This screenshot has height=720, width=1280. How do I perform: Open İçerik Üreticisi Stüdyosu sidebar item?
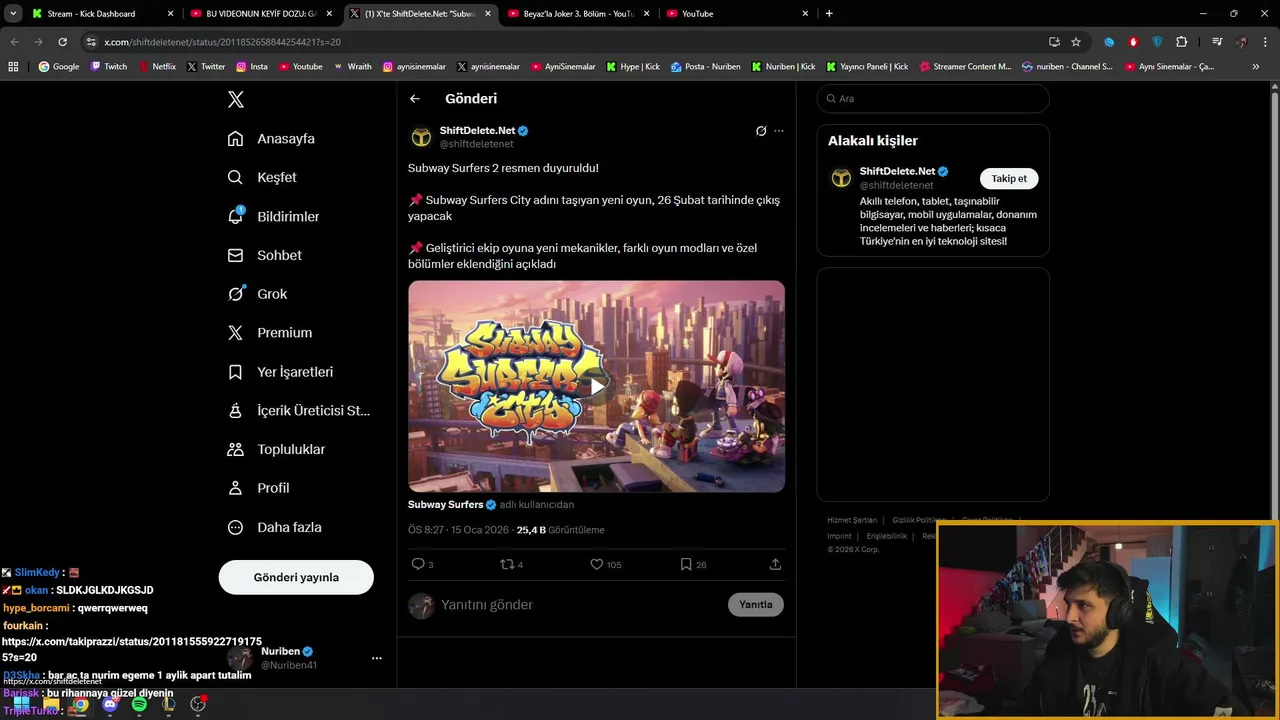[x=298, y=410]
